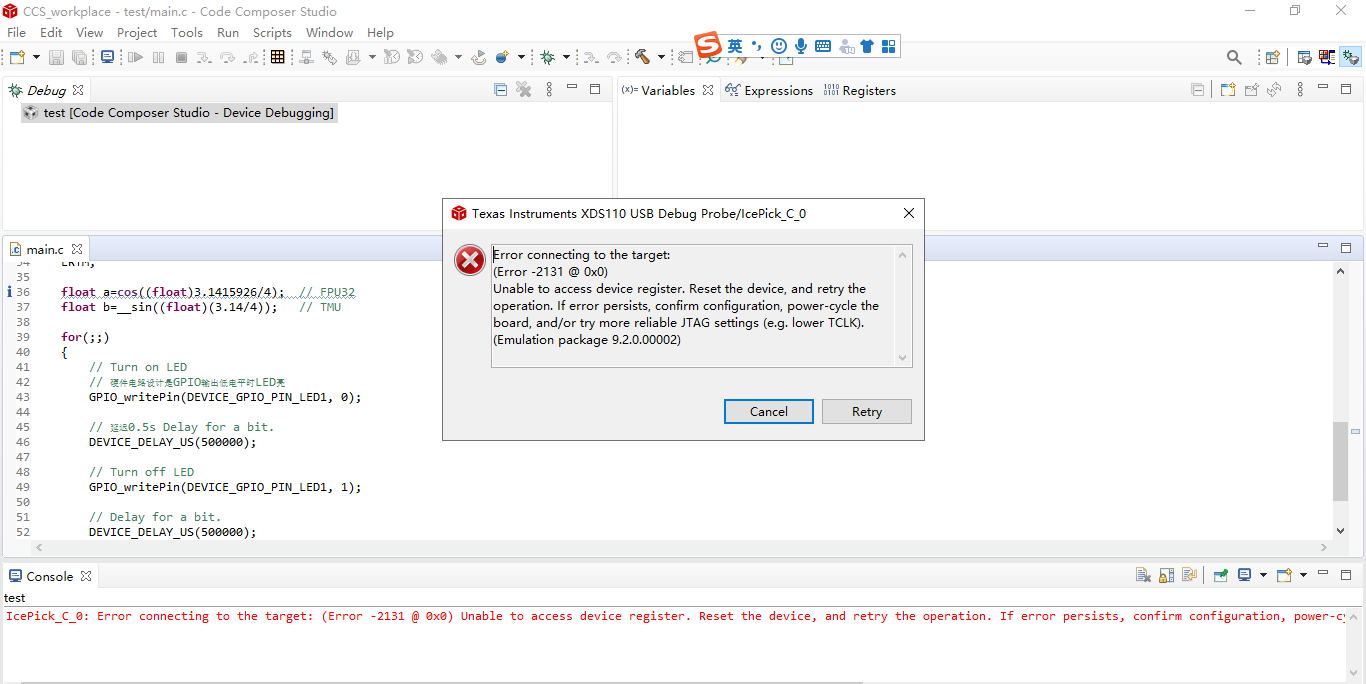
Task: Open Debug view menu three dots
Action: coord(549,90)
